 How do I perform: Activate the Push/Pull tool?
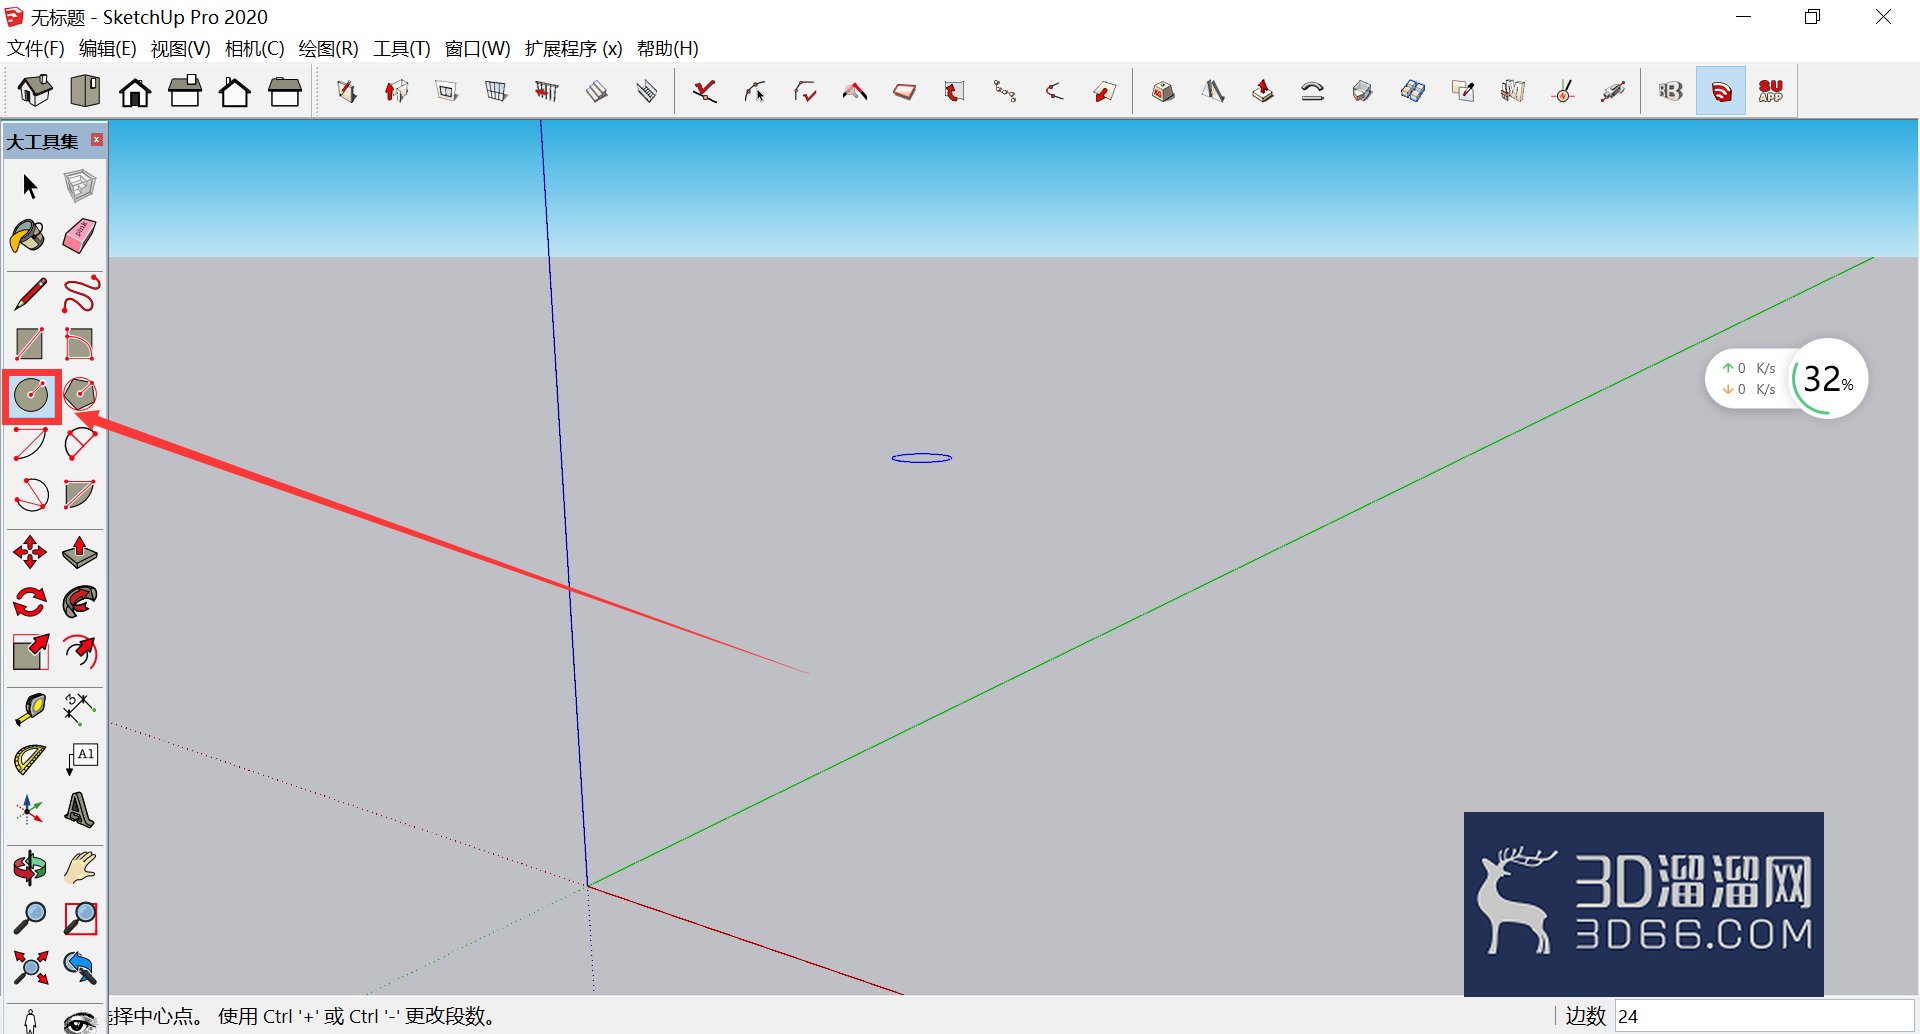click(79, 552)
